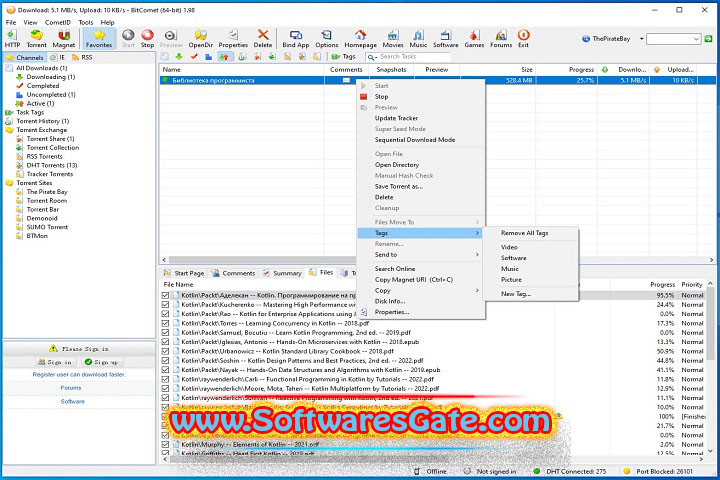The image size is (720, 480).
Task: Uncheck the Nayak Data Structures and Algorithms file
Action: tap(165, 370)
